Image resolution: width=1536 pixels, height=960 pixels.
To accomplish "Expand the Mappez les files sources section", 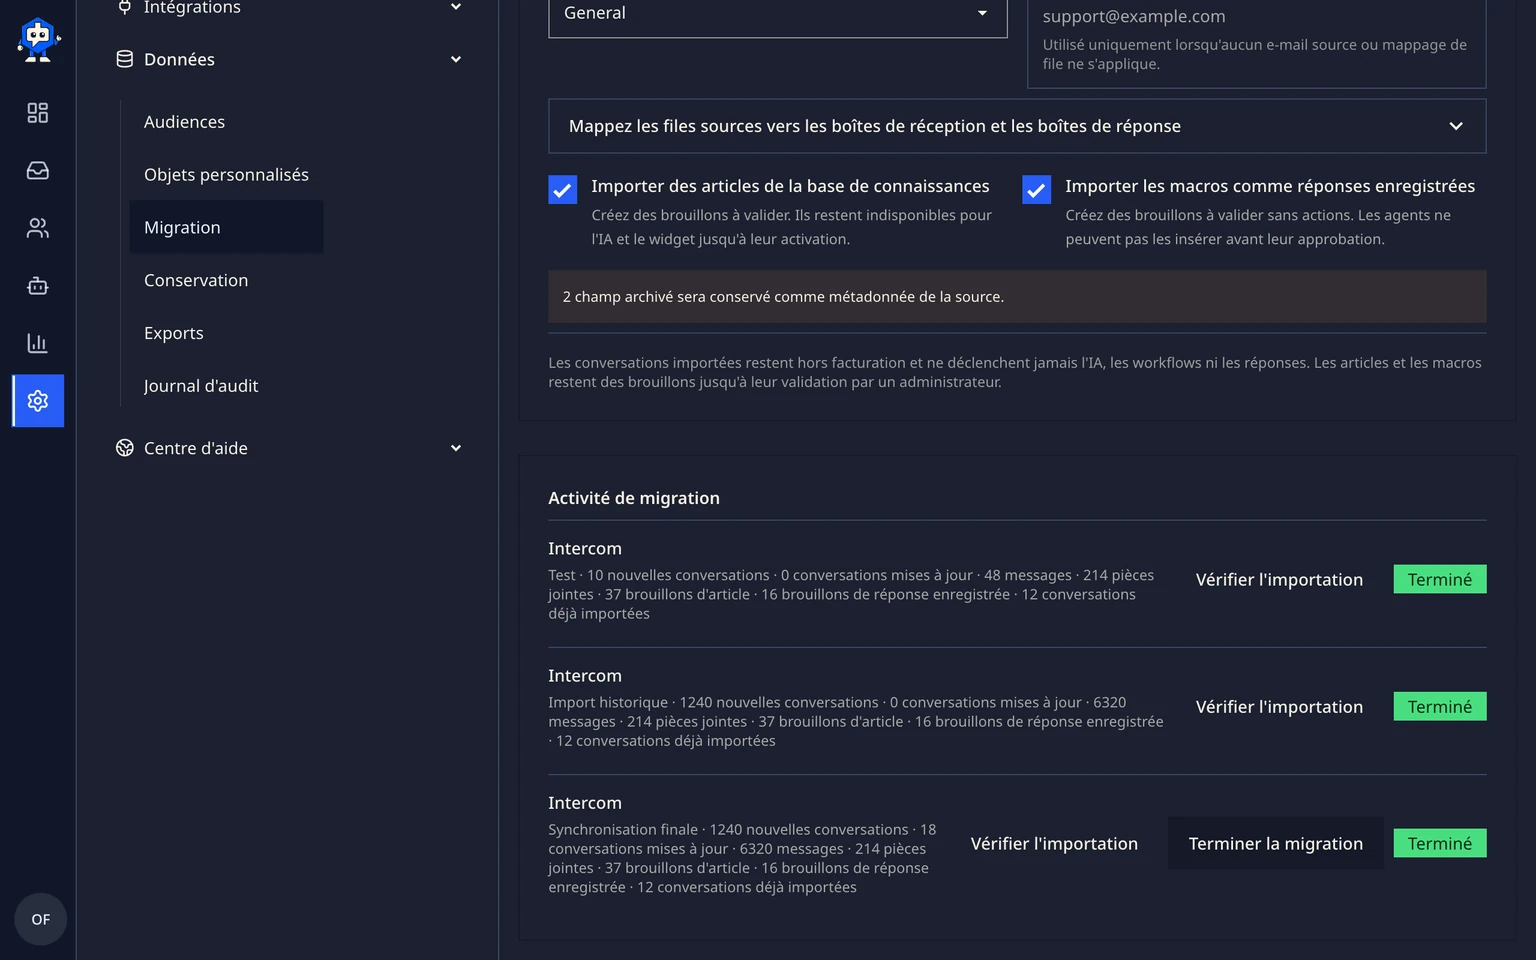I will [1017, 126].
